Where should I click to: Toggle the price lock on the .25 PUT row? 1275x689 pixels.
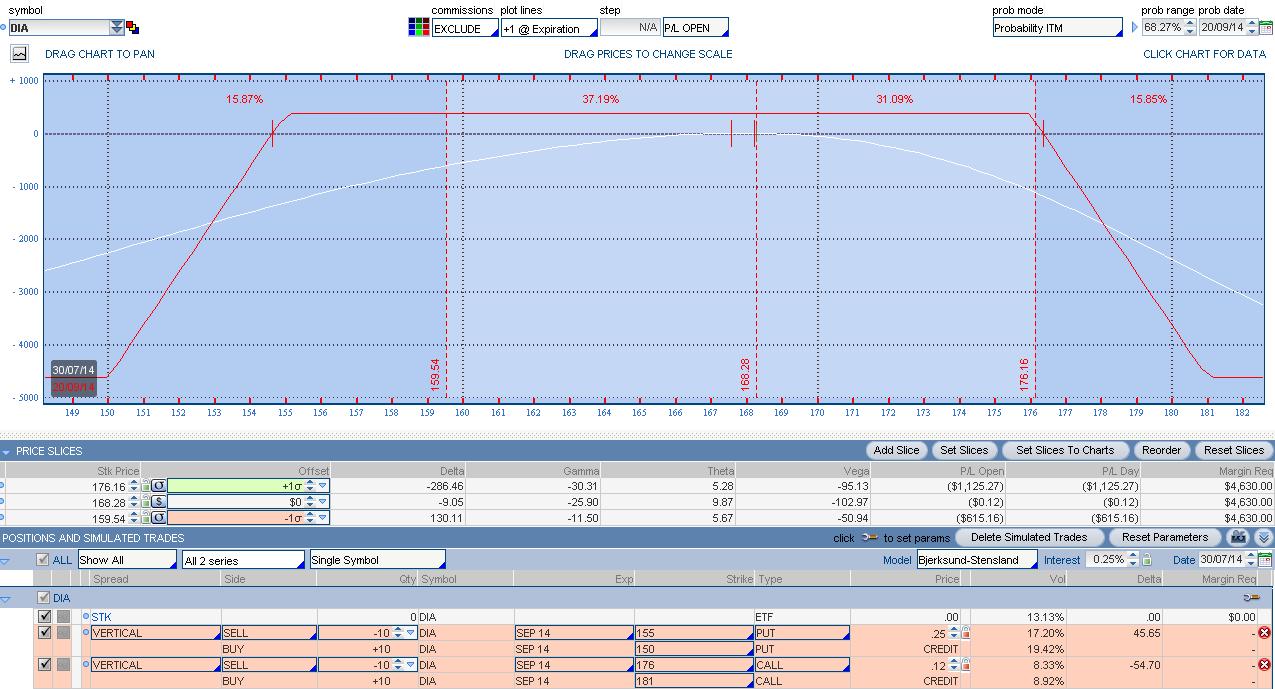coord(966,633)
